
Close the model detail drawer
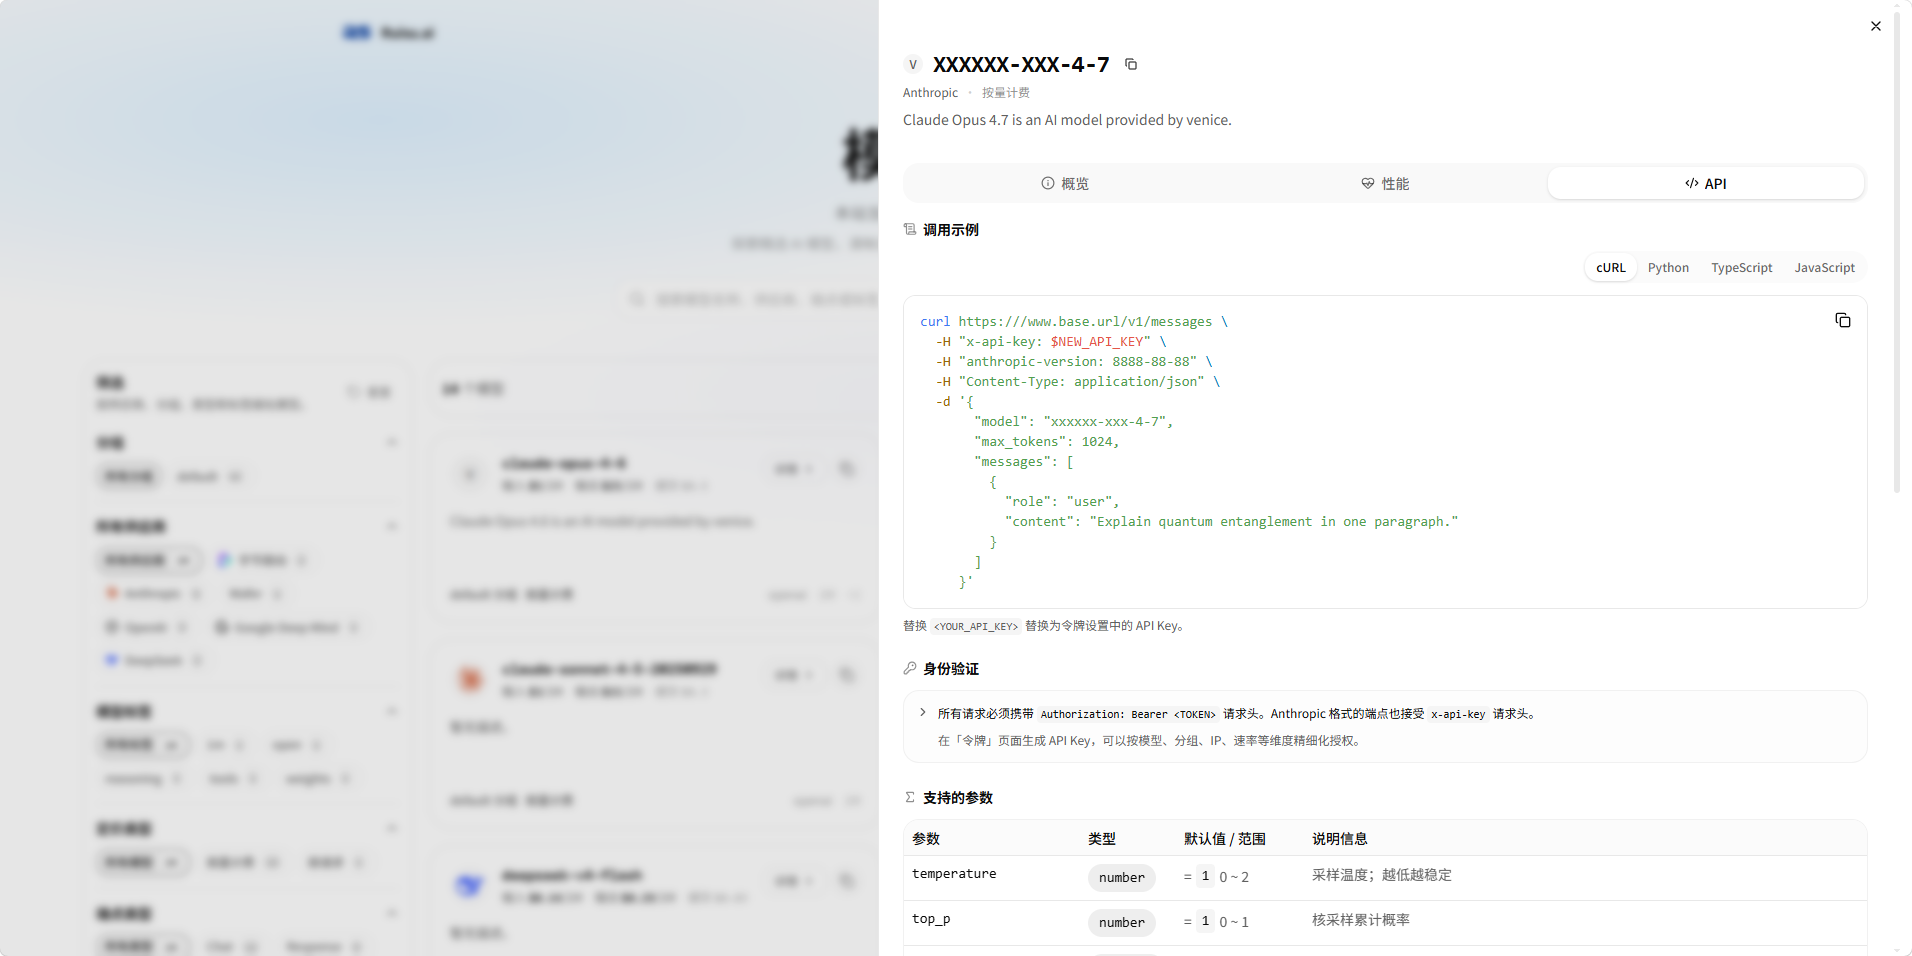point(1876,26)
